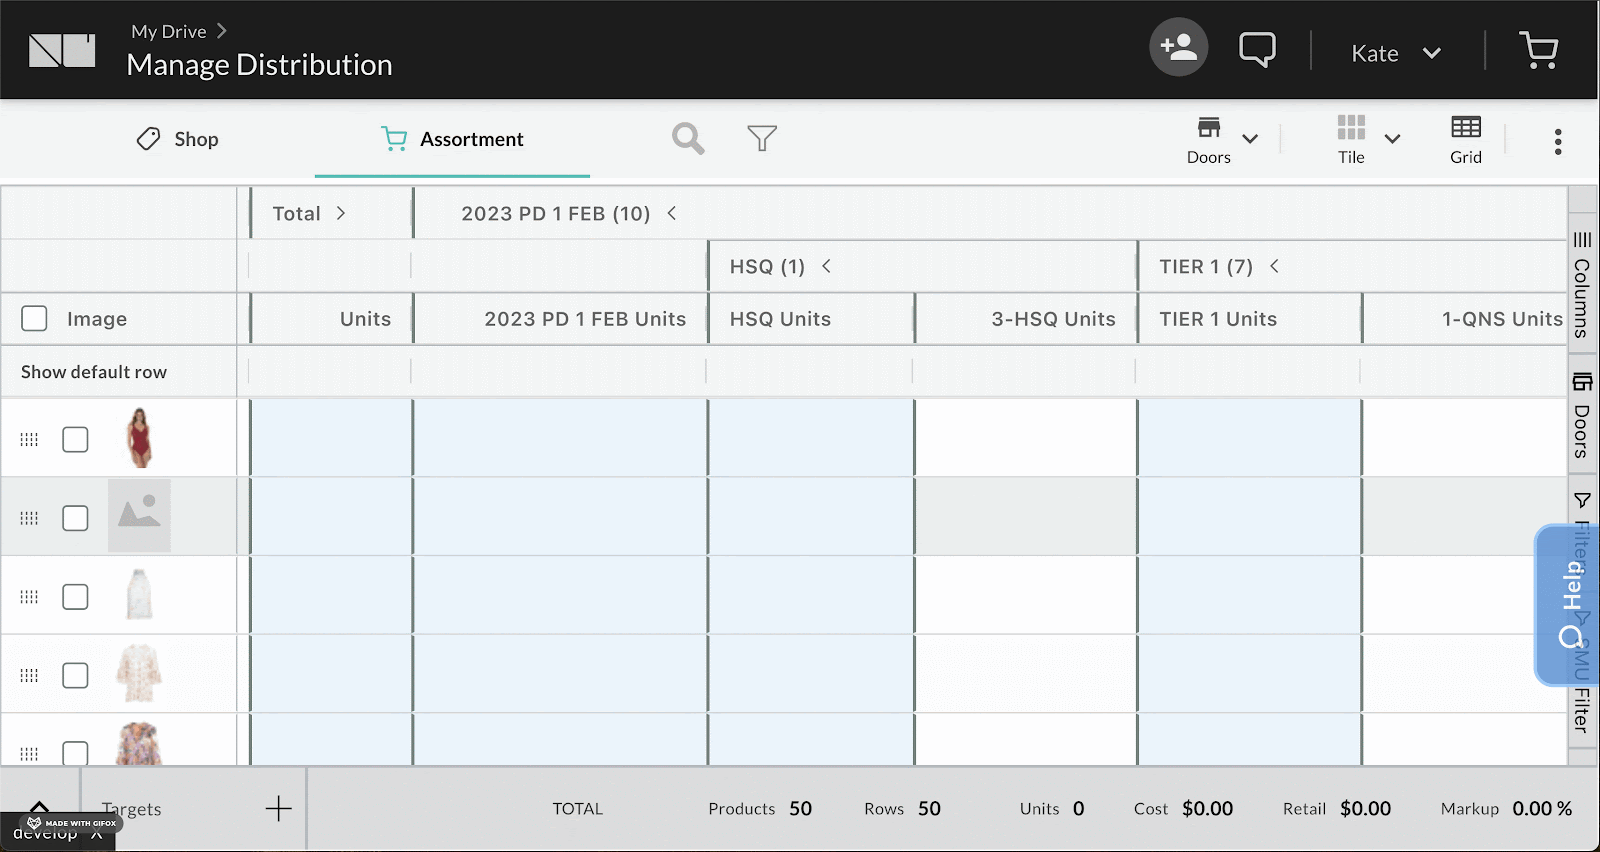Click the red swimsuit product thumbnail
The image size is (1600, 852).
(140, 438)
